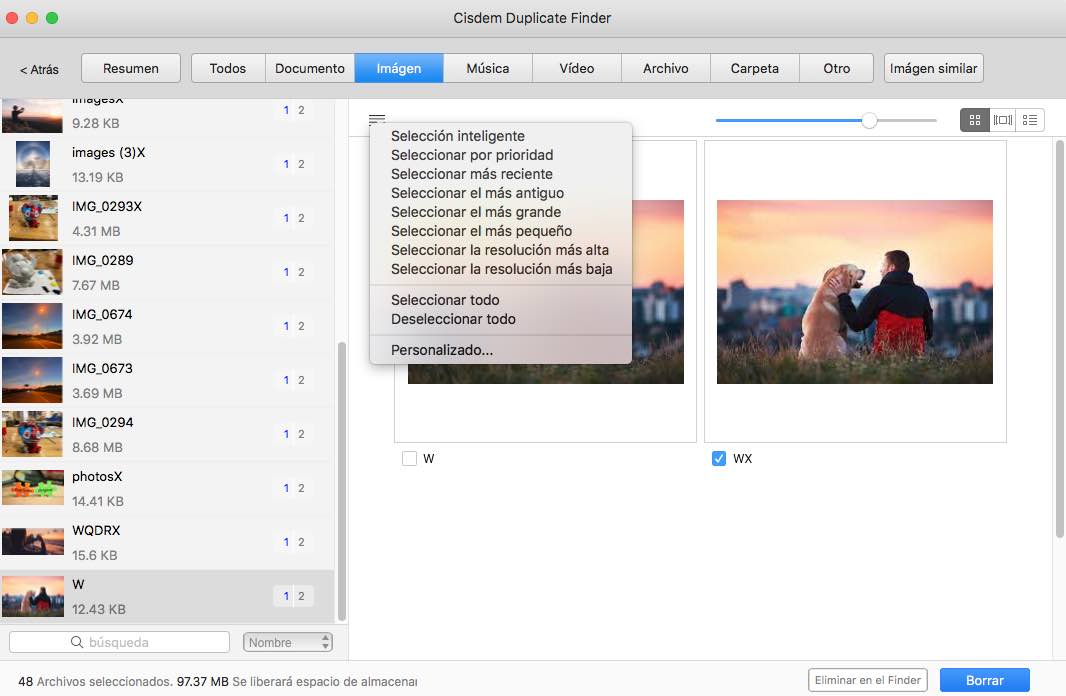
Task: Switch to the Documento tab
Action: pyautogui.click(x=310, y=68)
